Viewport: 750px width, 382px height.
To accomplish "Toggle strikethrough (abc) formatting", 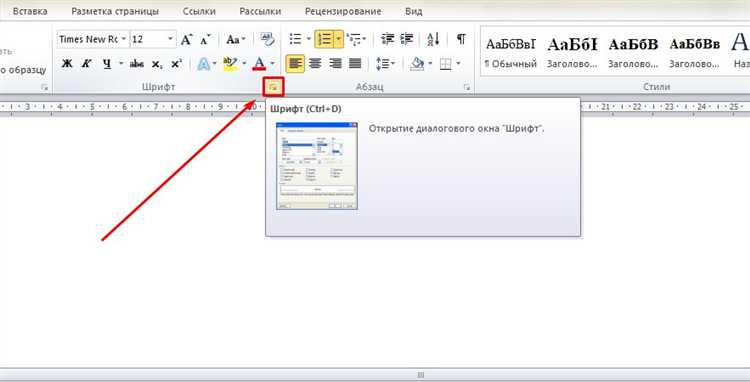I will (137, 63).
